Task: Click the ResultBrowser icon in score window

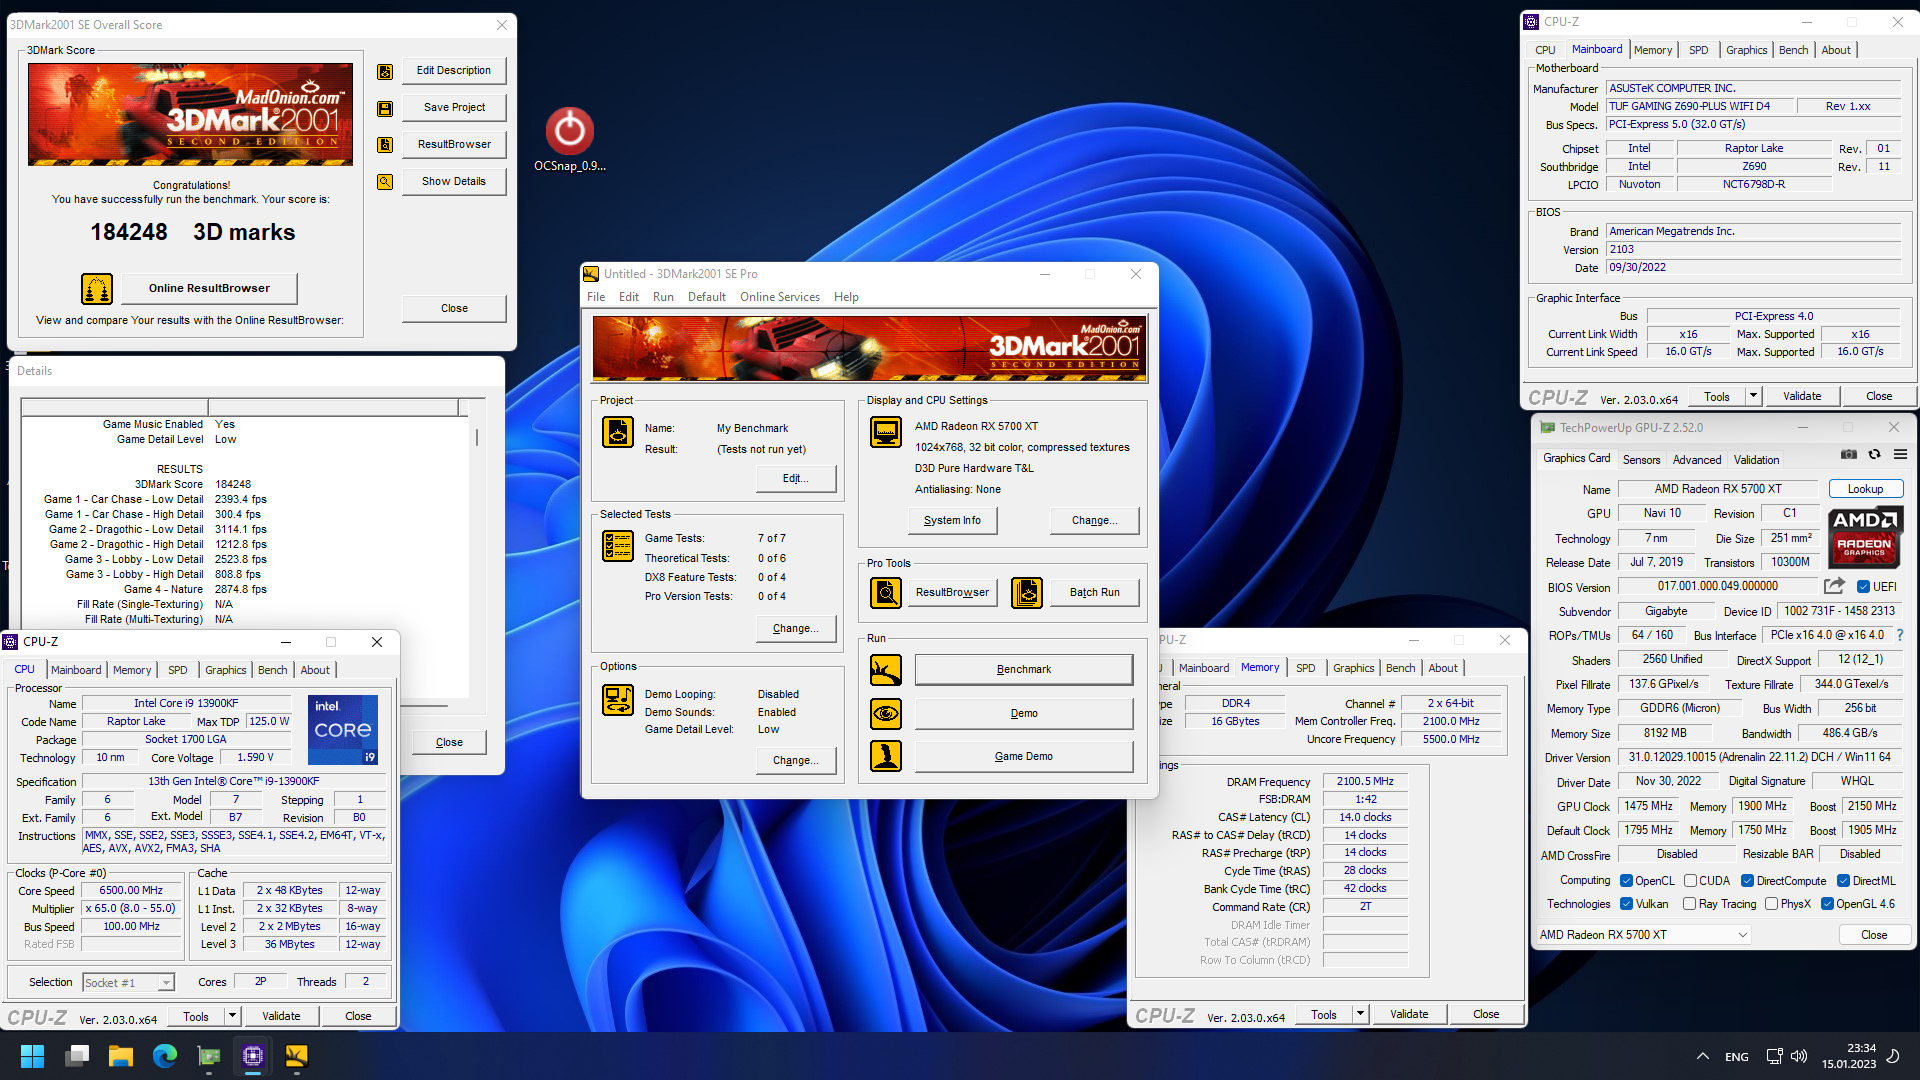Action: [385, 145]
